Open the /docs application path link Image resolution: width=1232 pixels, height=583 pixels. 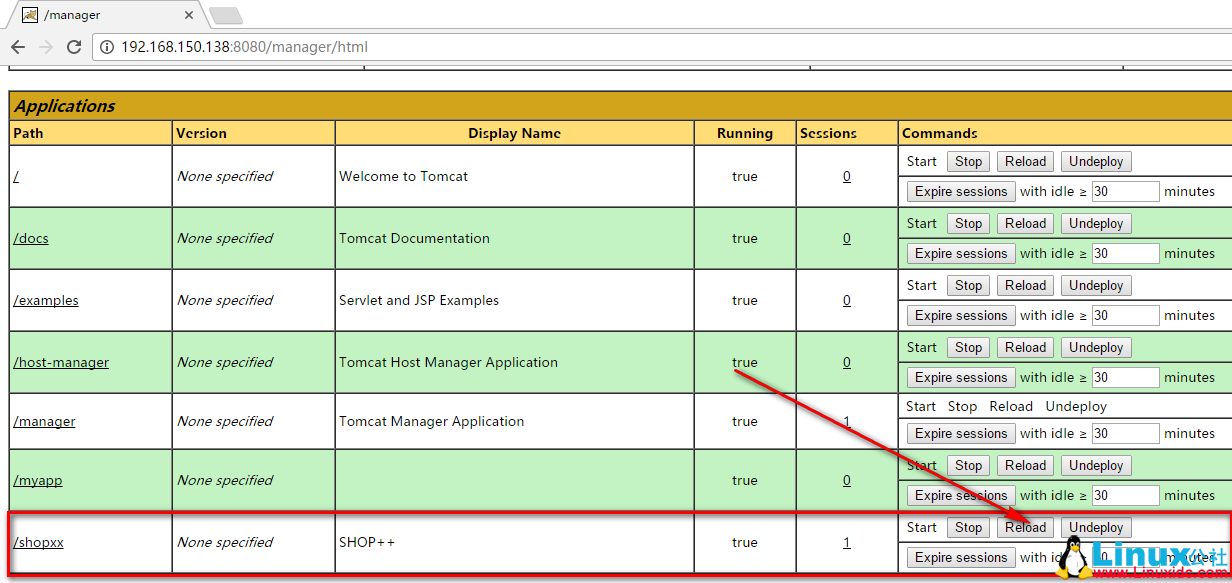pyautogui.click(x=31, y=238)
